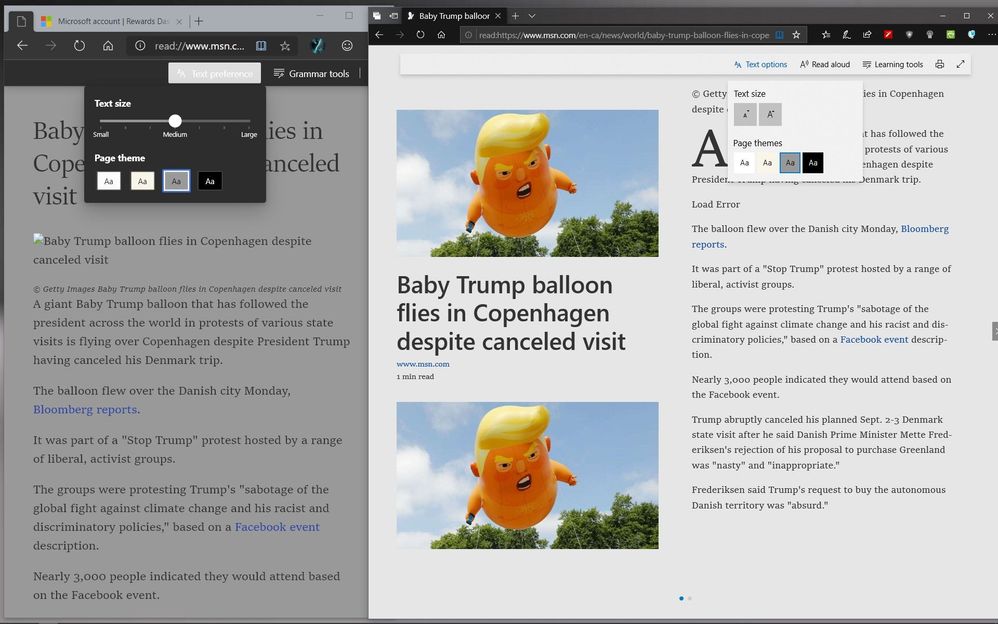The height and width of the screenshot is (624, 998).
Task: Refresh page in right browser window
Action: 421,34
